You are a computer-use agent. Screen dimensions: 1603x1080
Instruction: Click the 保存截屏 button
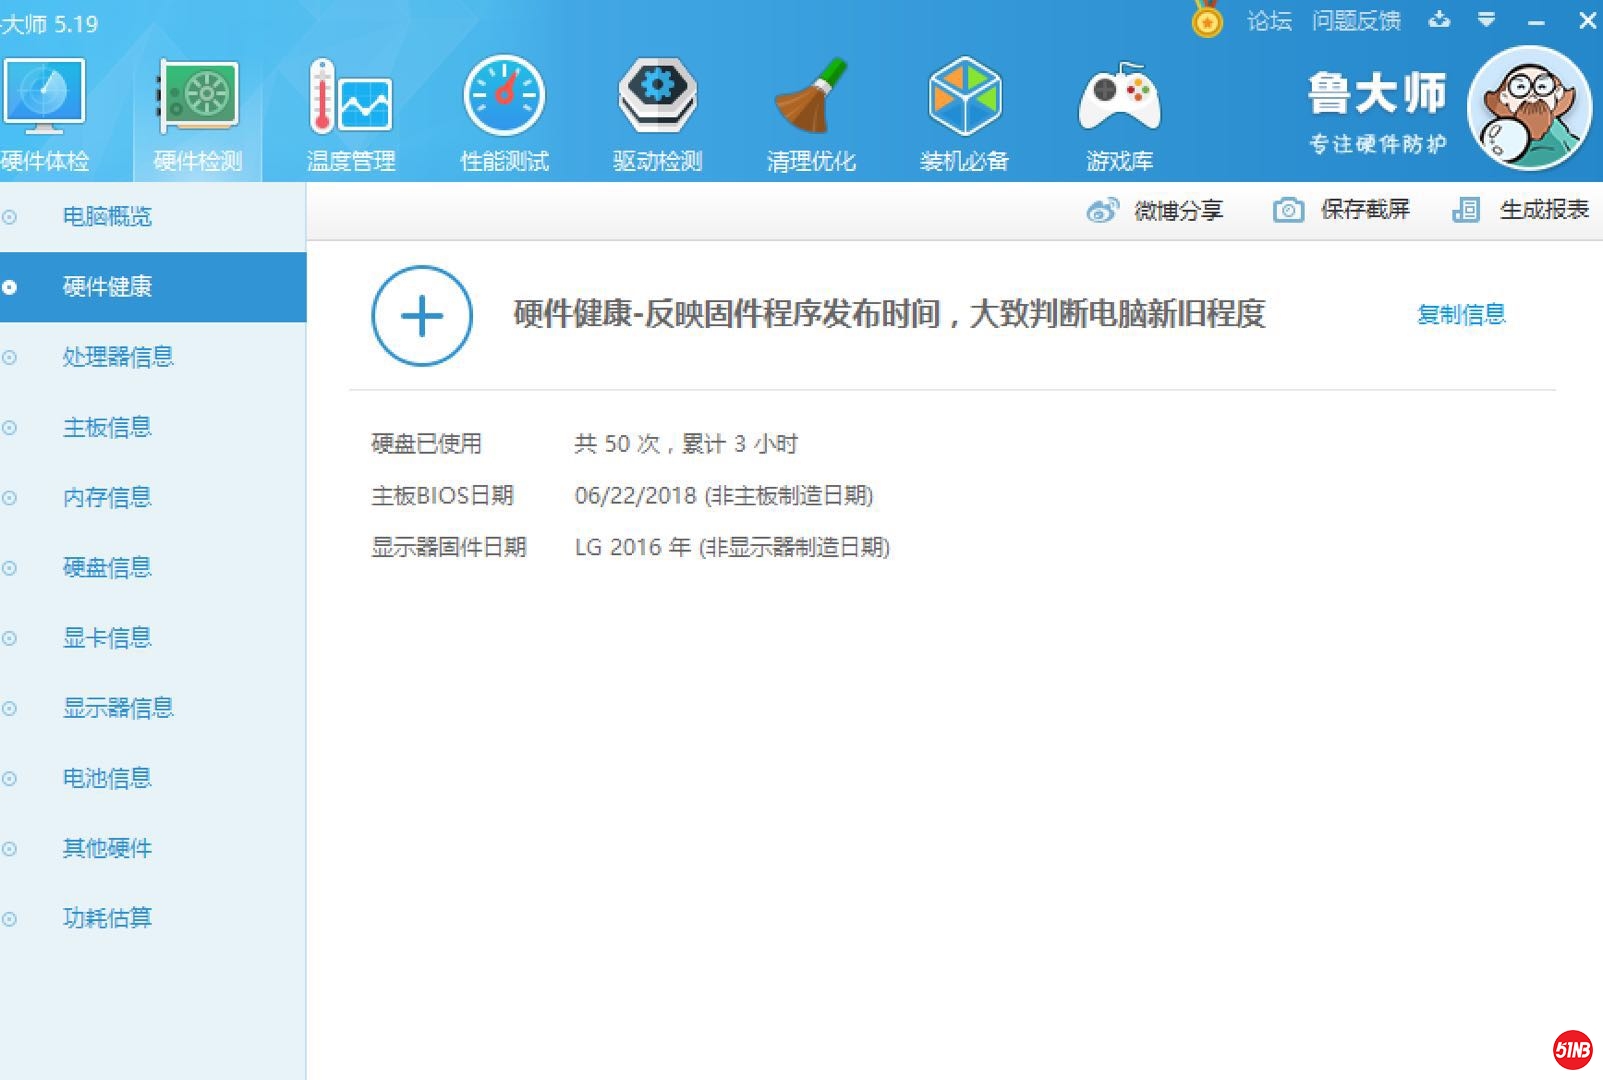(1342, 210)
